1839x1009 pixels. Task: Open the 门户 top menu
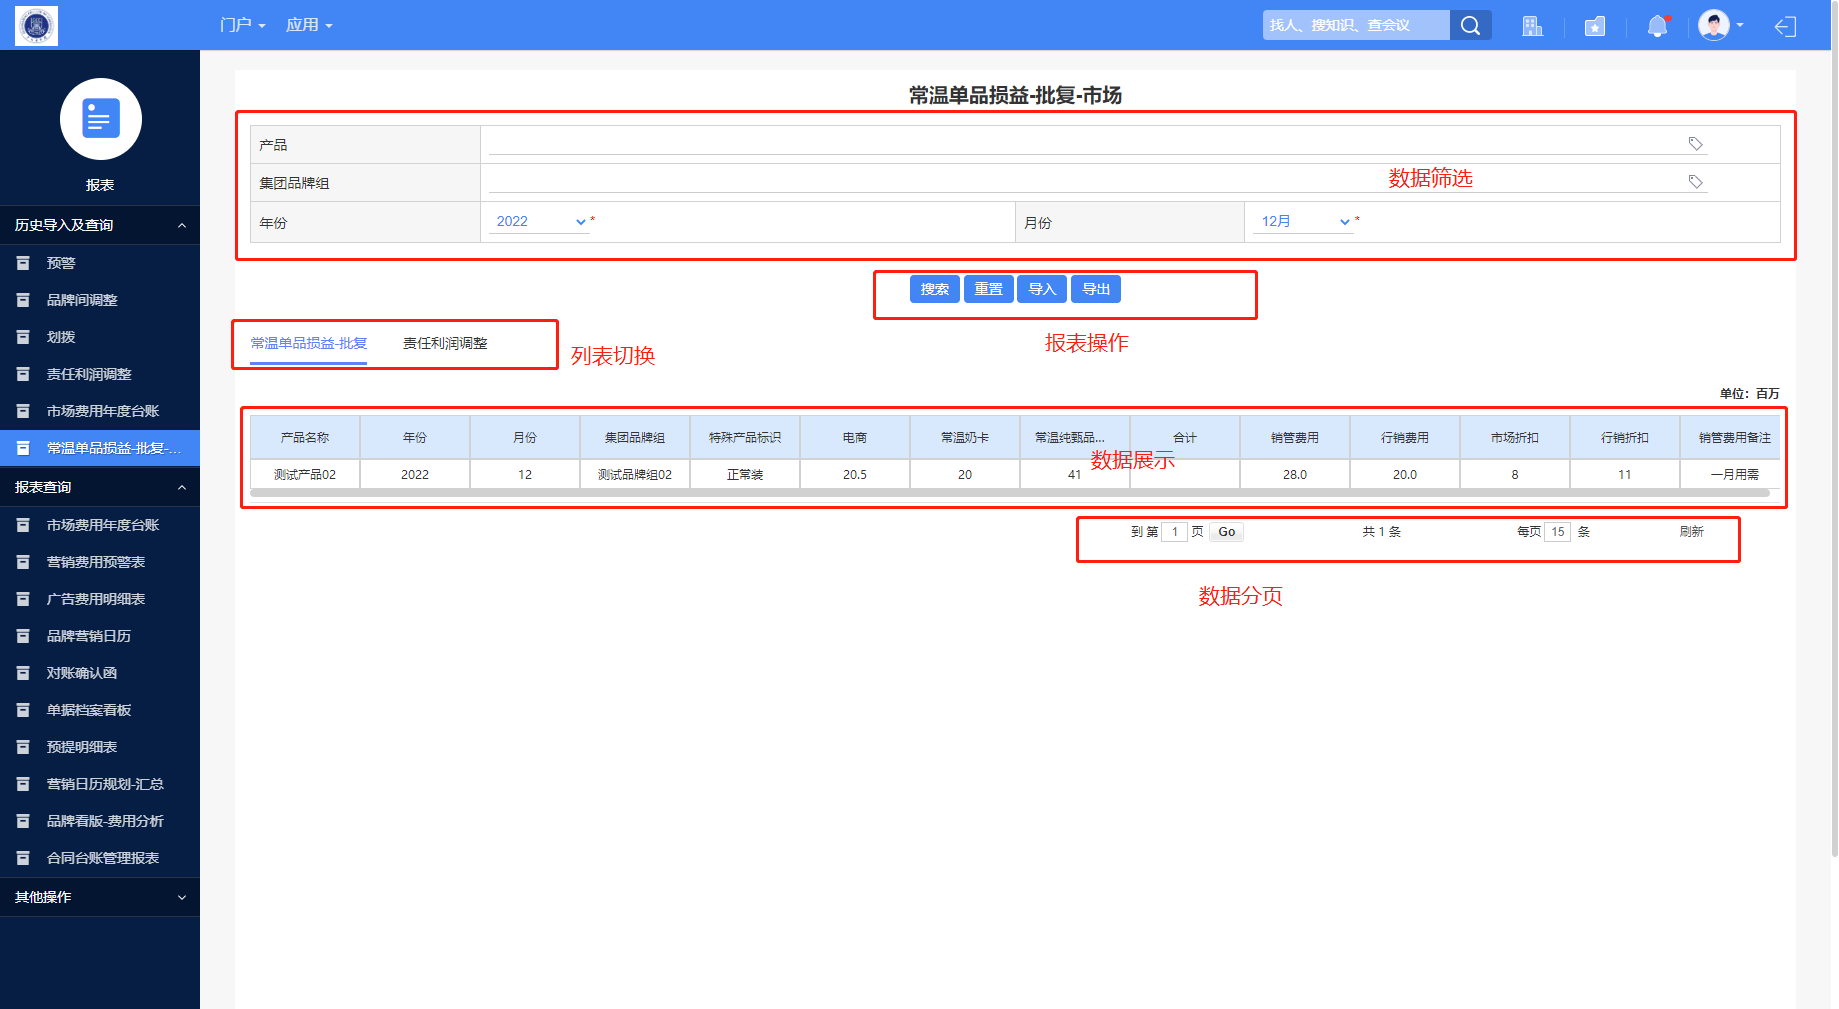pyautogui.click(x=242, y=25)
